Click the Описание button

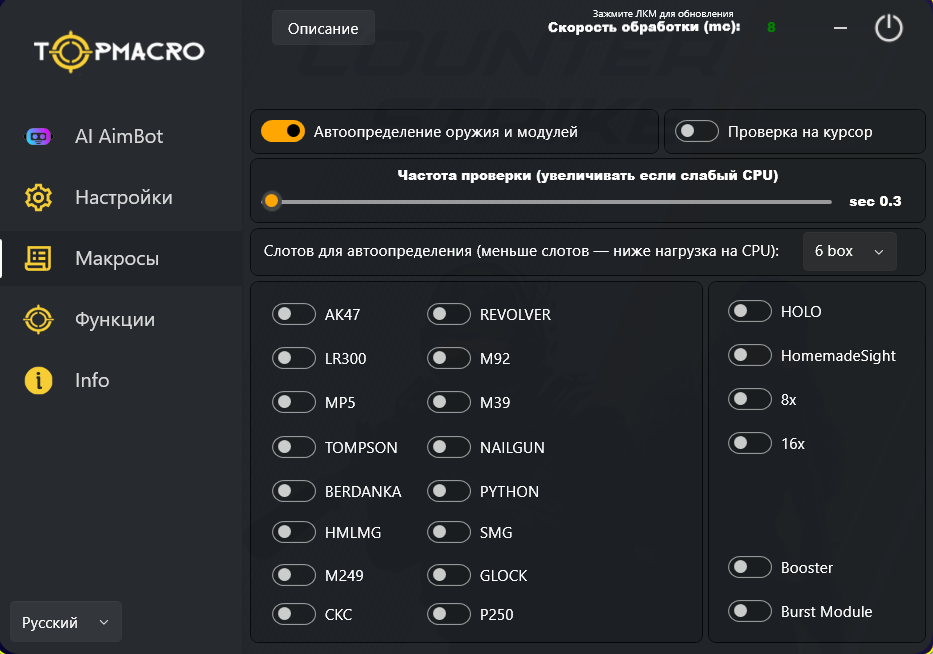click(323, 29)
